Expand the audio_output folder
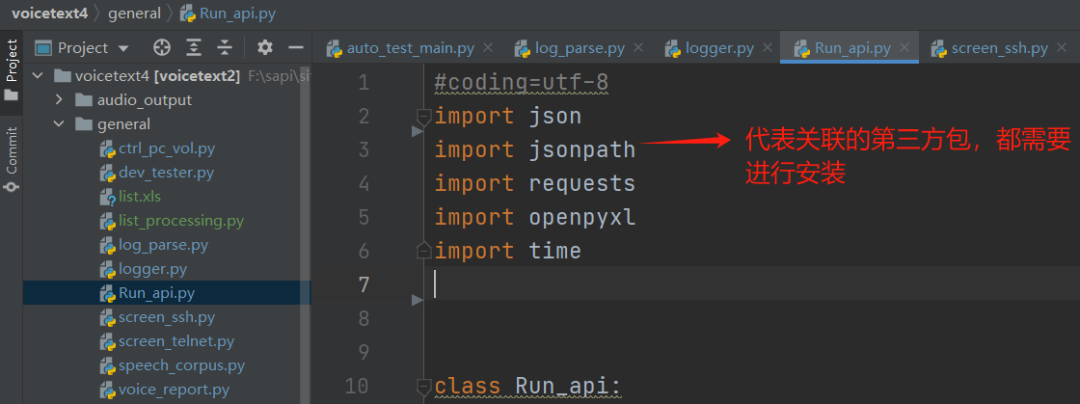This screenshot has width=1080, height=404. (x=59, y=100)
